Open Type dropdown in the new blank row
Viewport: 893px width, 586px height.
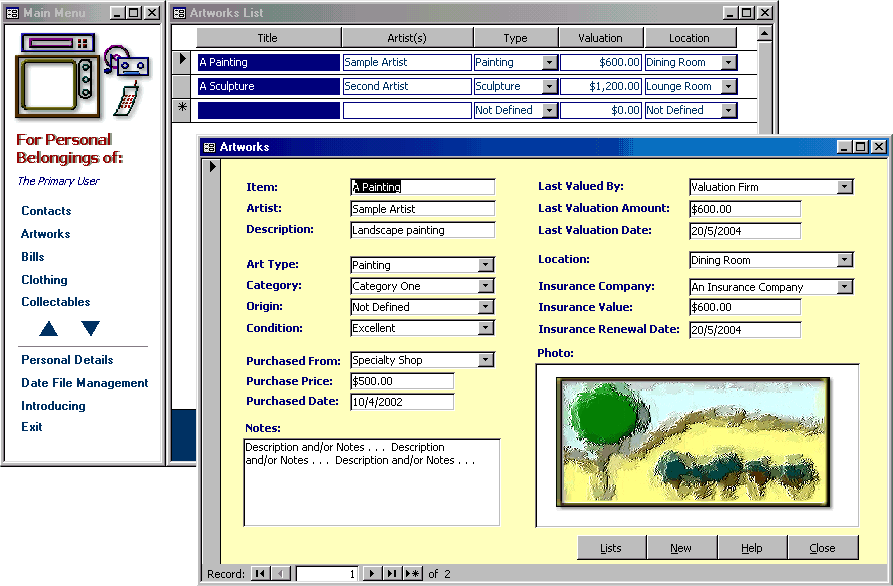click(x=550, y=110)
